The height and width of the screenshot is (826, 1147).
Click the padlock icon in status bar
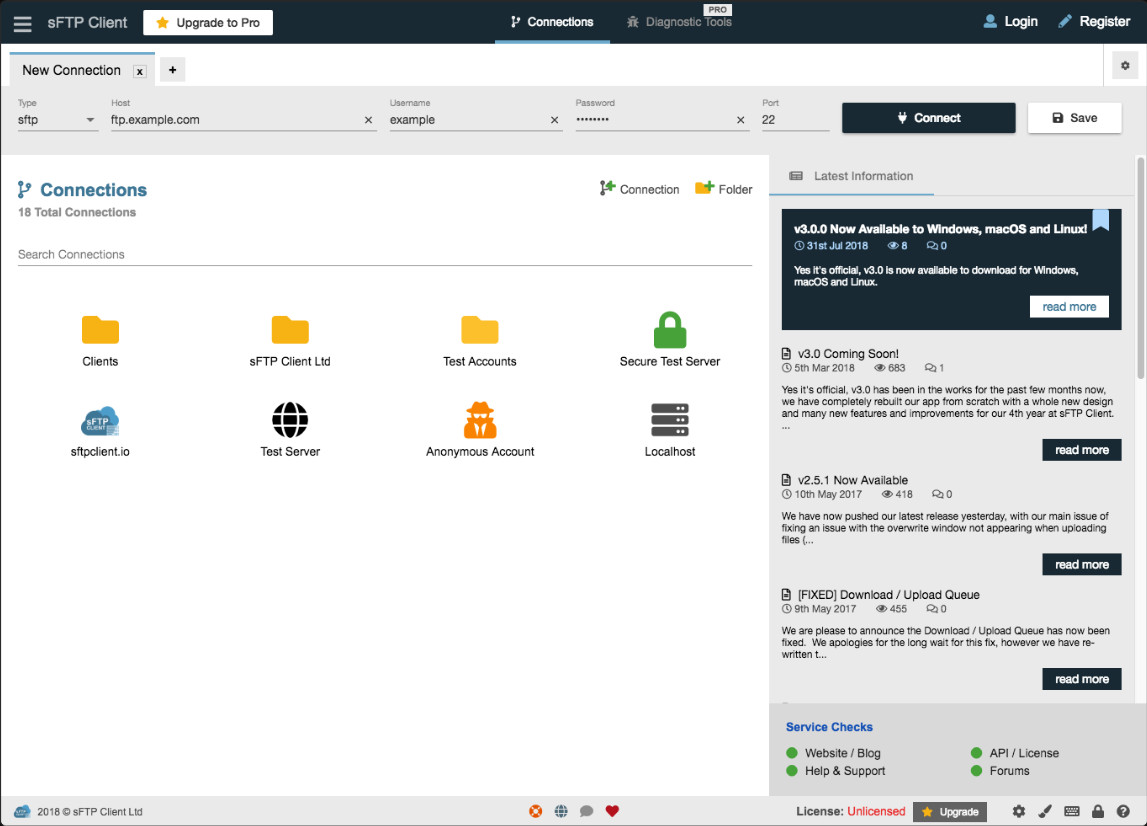tap(1097, 811)
